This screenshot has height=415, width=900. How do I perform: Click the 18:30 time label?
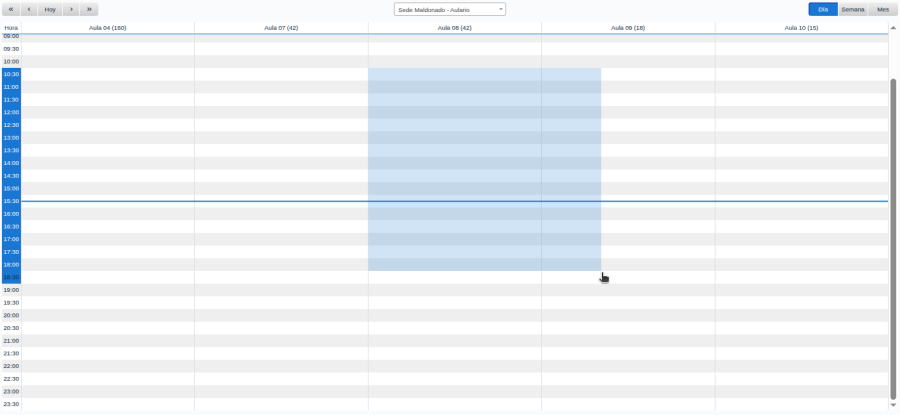(11, 277)
